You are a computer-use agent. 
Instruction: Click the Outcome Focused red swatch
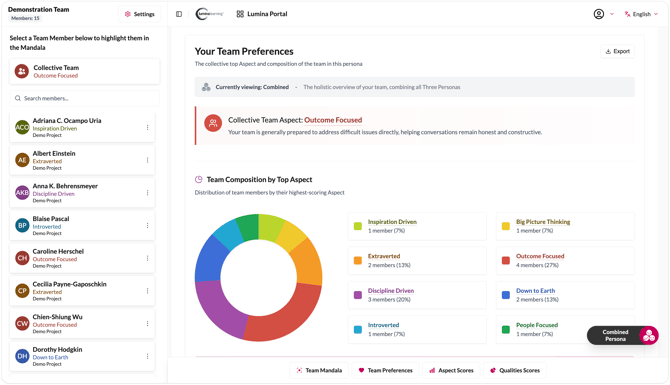click(505, 261)
